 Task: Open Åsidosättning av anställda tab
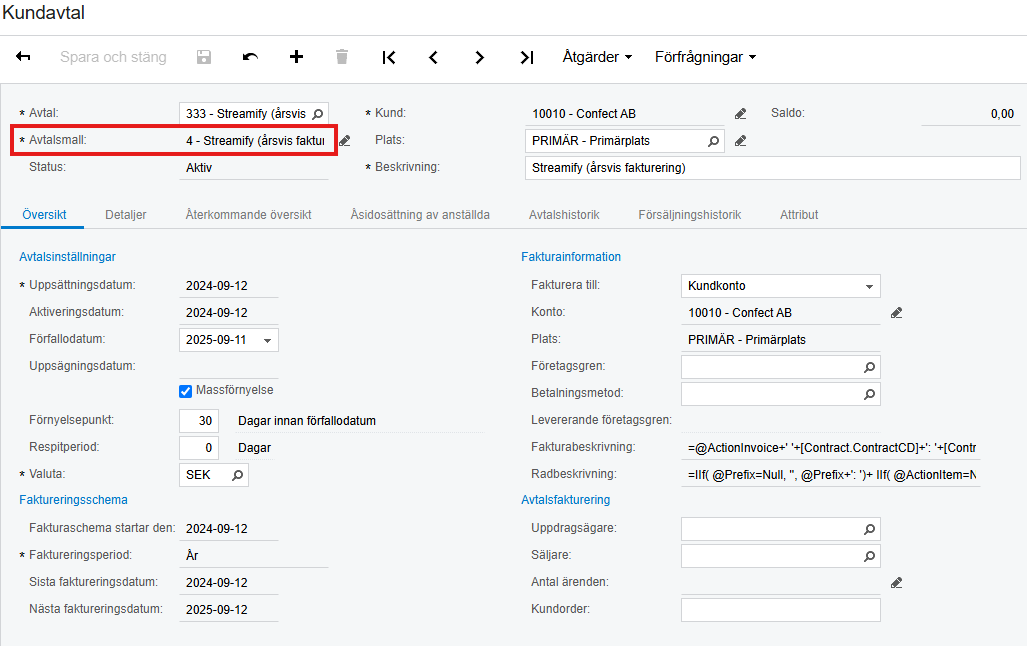click(420, 215)
